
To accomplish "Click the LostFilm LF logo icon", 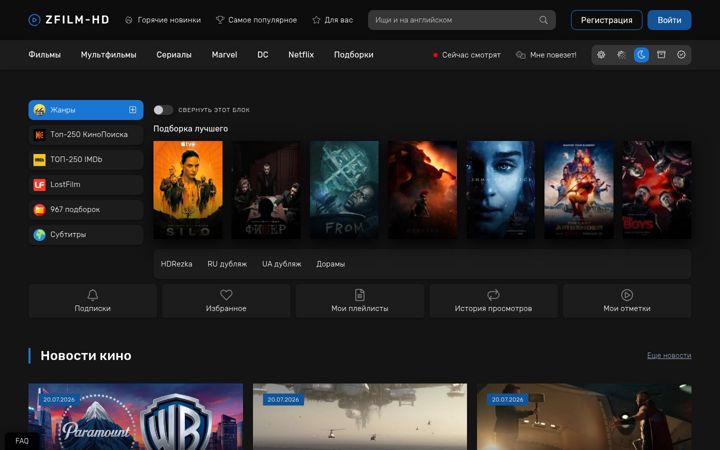I will click(39, 185).
